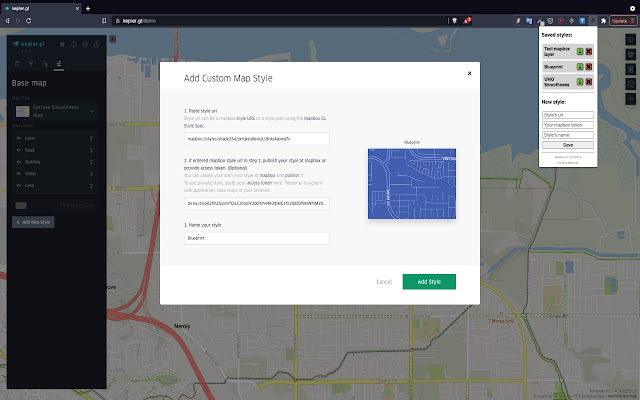Click Save in the extension popup
640x400 pixels.
(568, 145)
